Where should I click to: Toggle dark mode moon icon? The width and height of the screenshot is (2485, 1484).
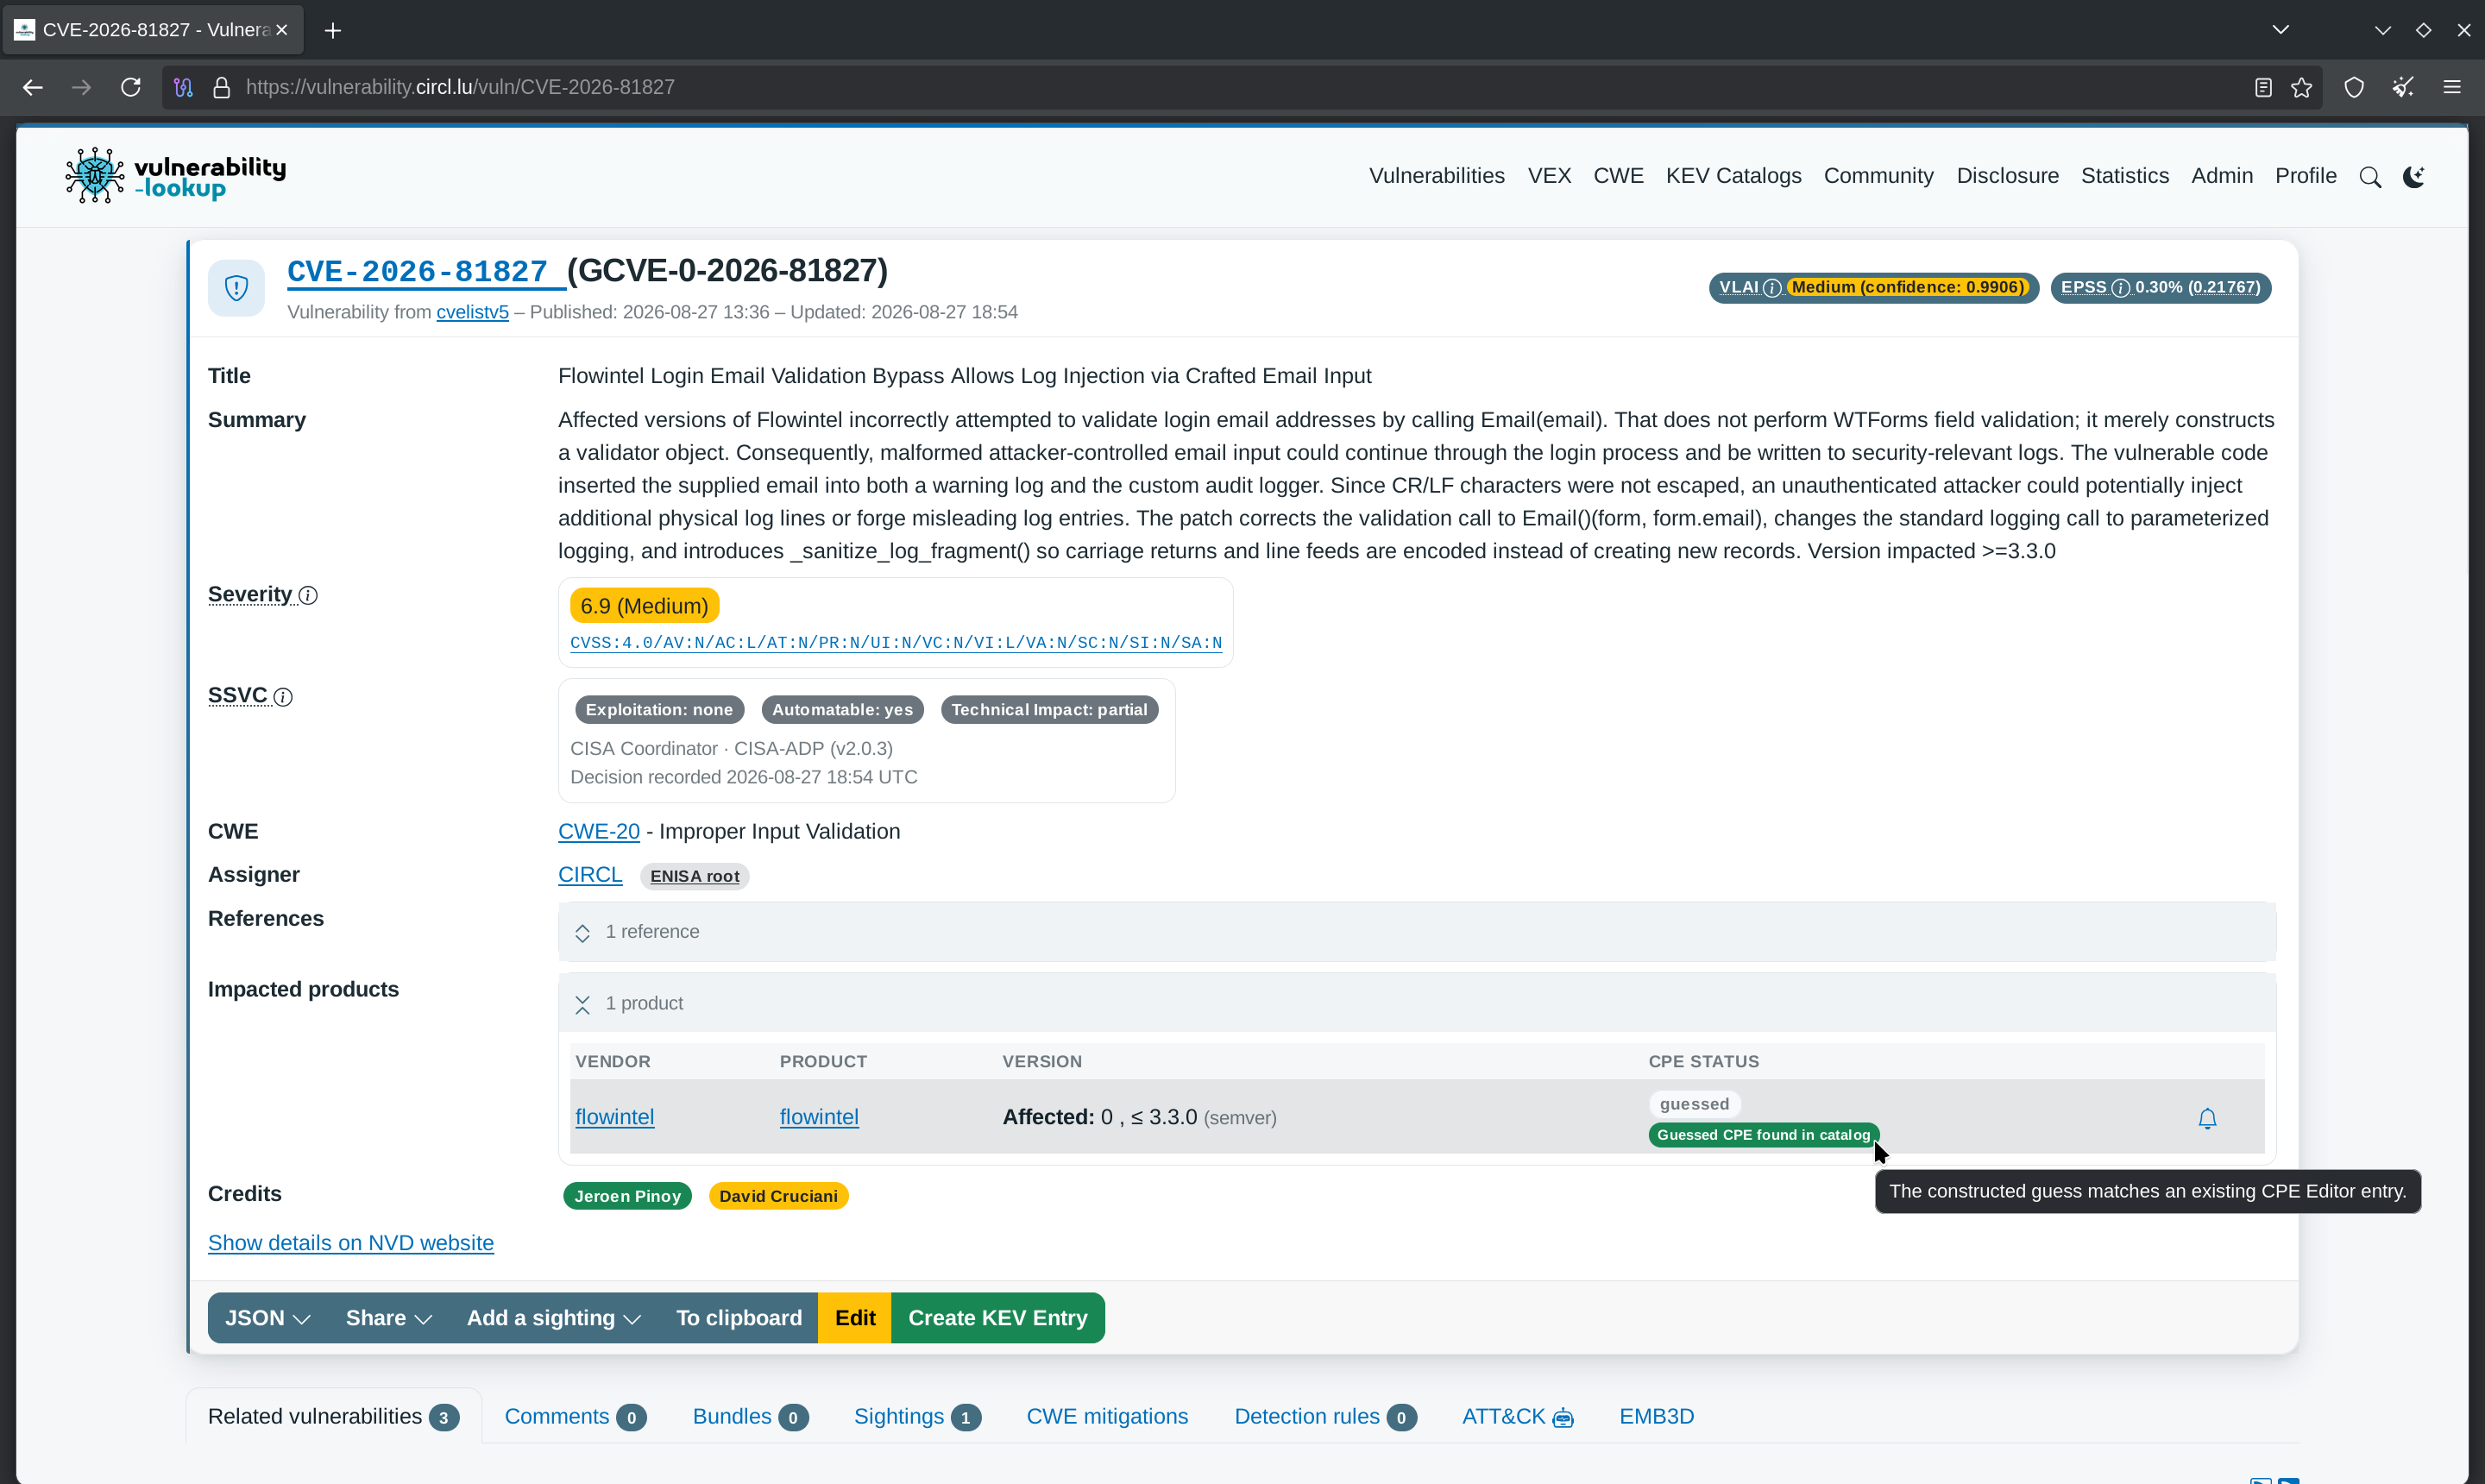click(2414, 177)
